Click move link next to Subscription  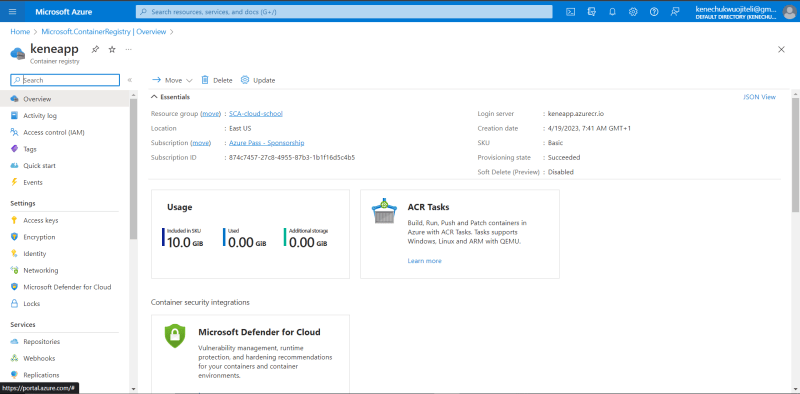pyautogui.click(x=201, y=143)
